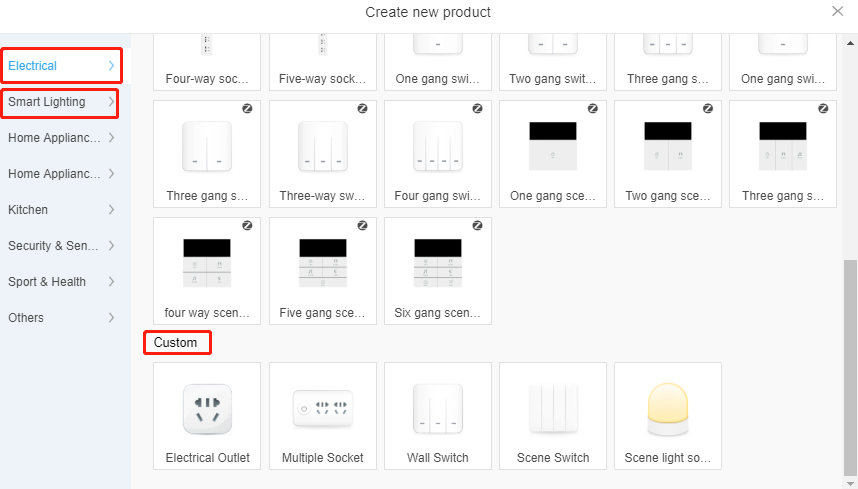Open the Security & Sensors category
This screenshot has height=489, width=858.
[60, 246]
